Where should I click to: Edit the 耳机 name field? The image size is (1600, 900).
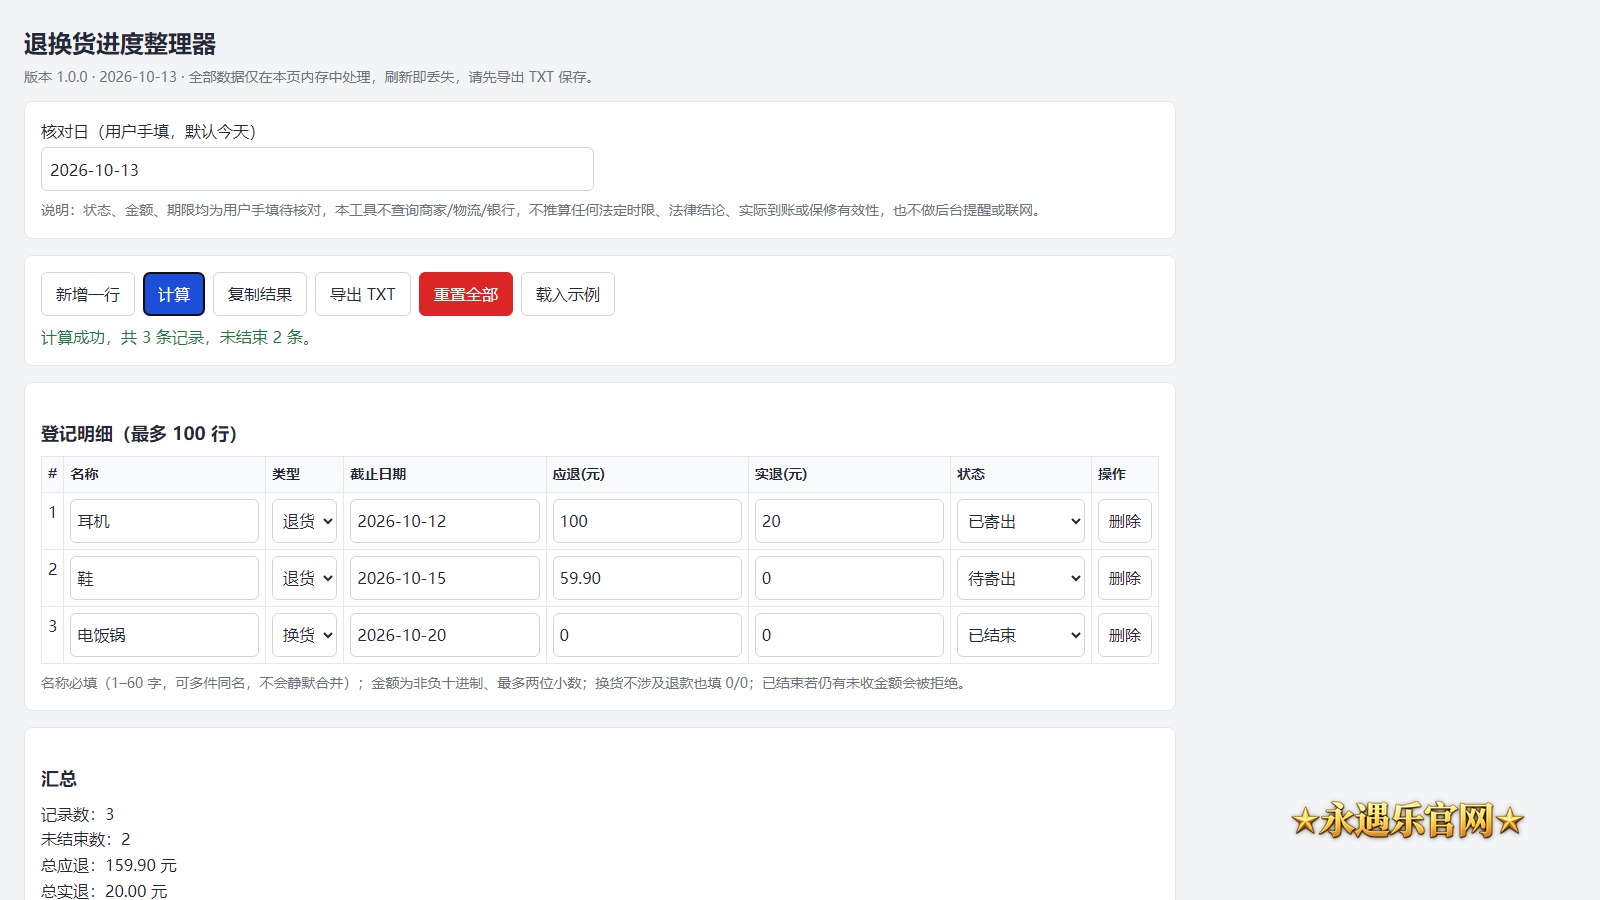pyautogui.click(x=164, y=521)
